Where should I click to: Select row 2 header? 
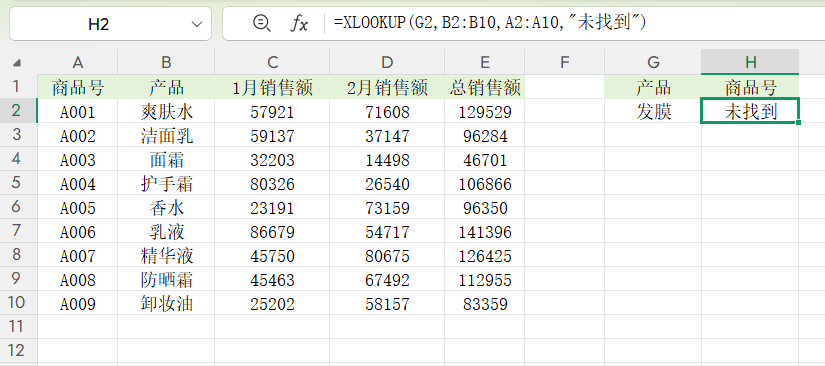(x=18, y=110)
